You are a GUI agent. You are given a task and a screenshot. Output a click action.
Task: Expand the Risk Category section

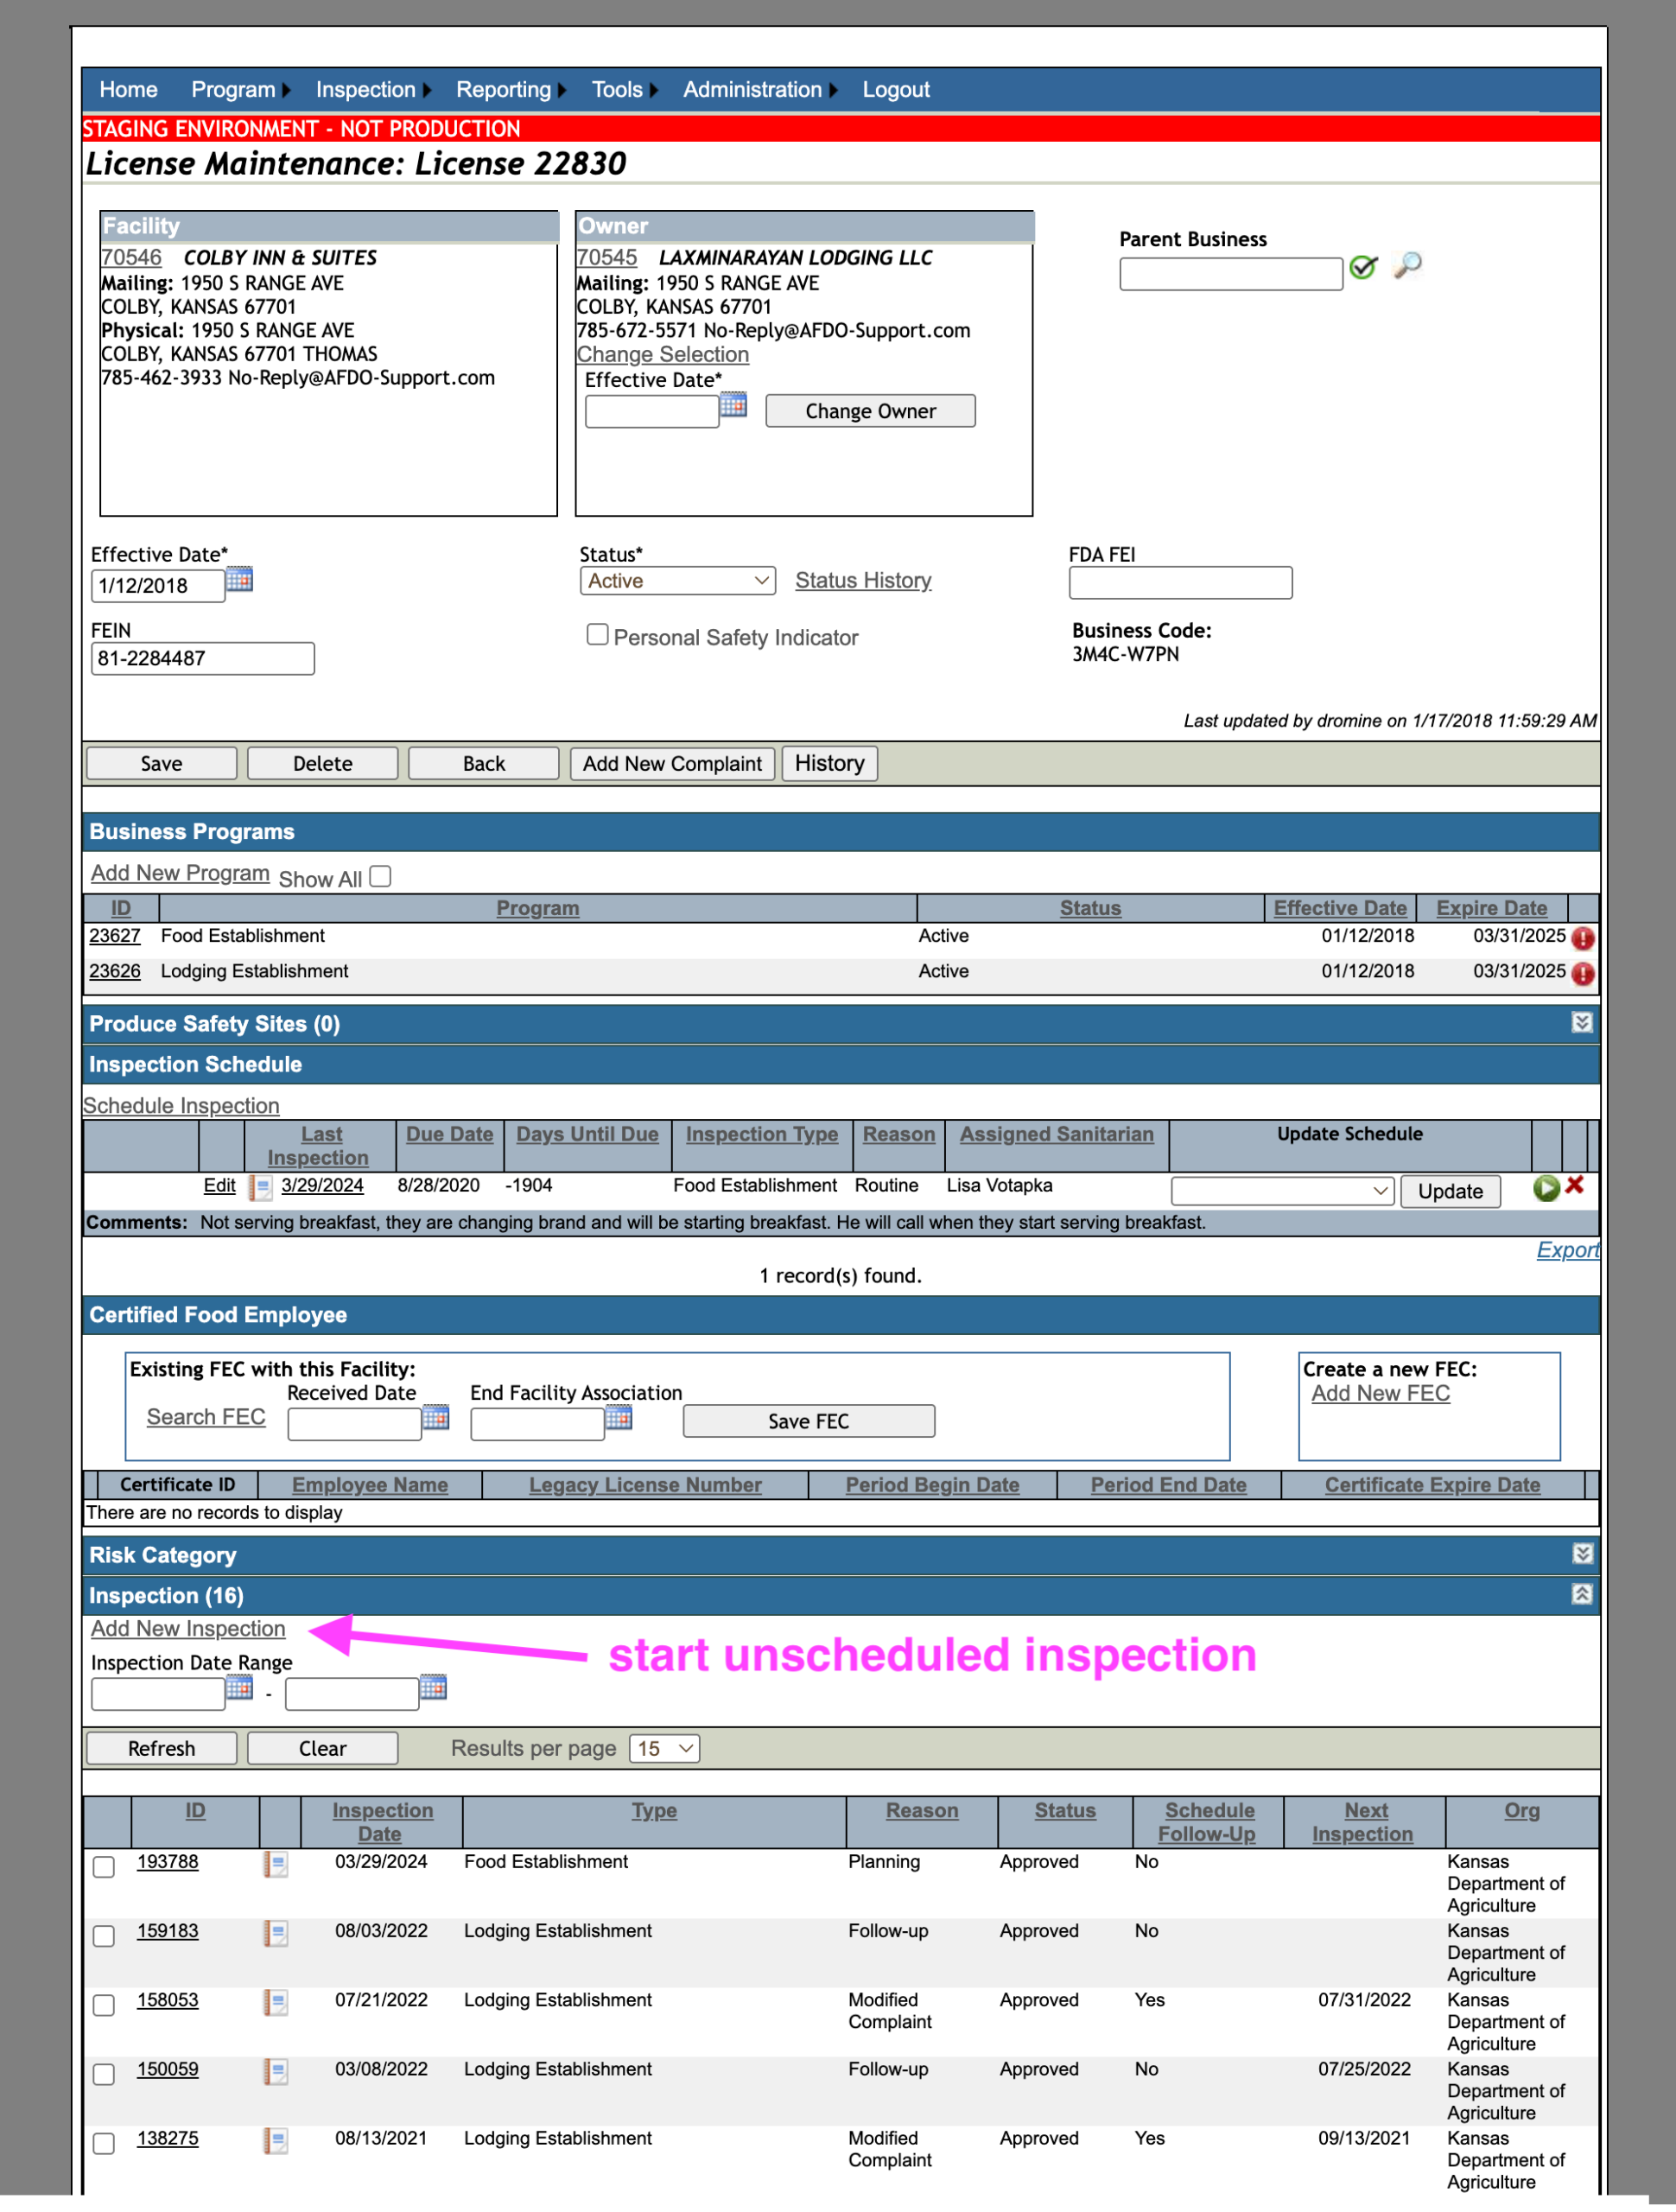coord(1582,1554)
